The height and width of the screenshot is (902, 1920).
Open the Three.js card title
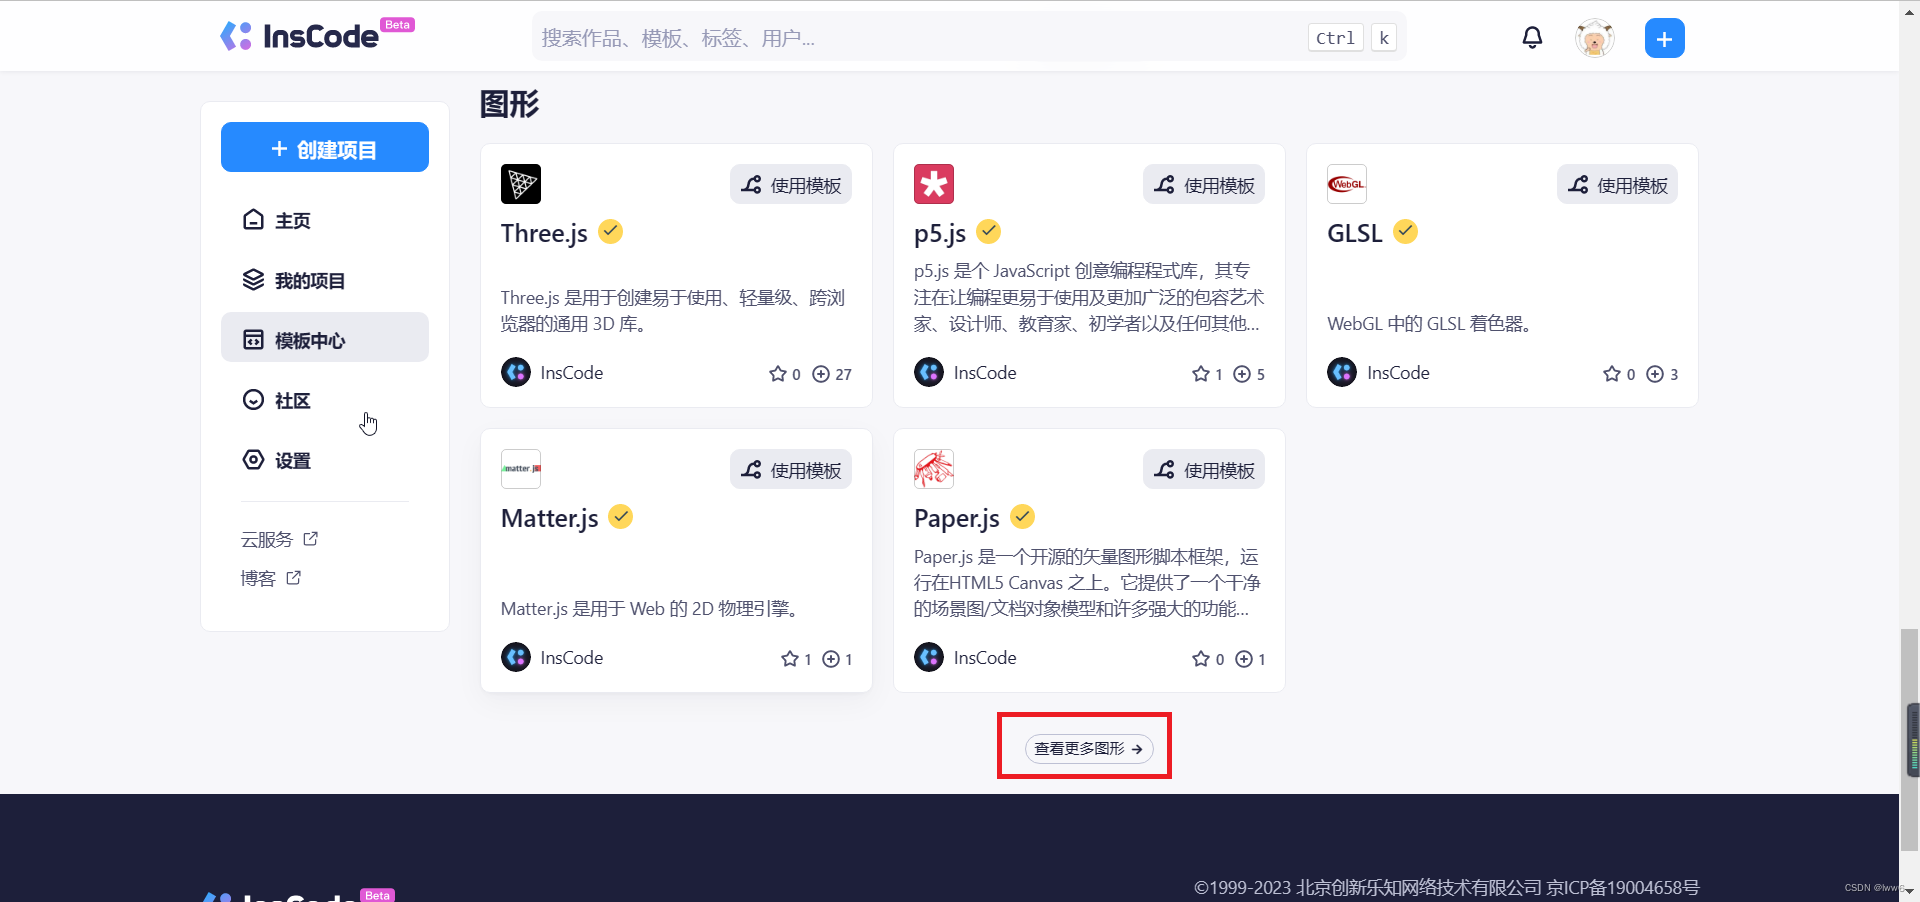pos(544,233)
